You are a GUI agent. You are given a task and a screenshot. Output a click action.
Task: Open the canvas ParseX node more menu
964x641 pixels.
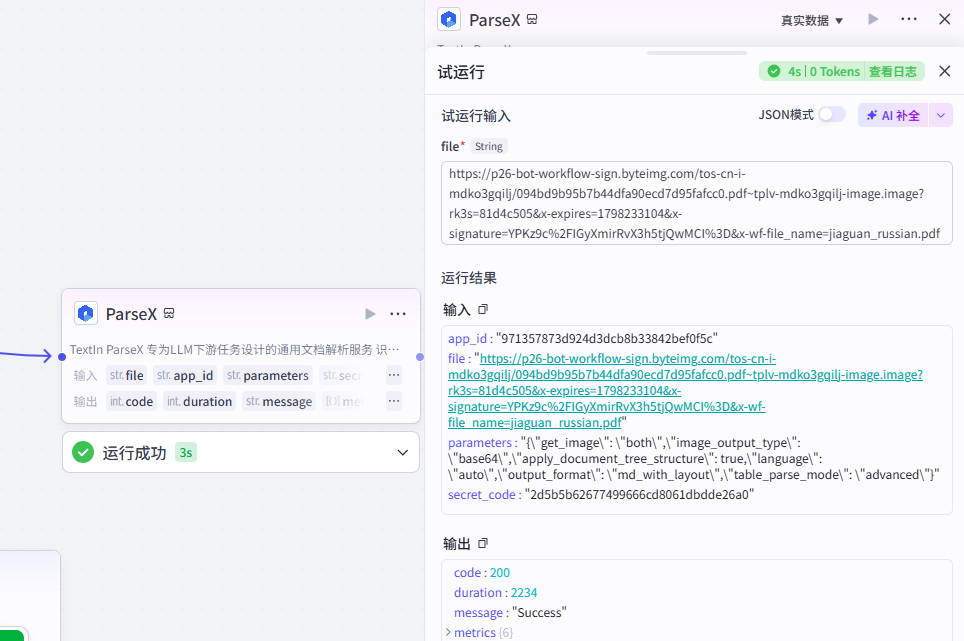(x=398, y=314)
